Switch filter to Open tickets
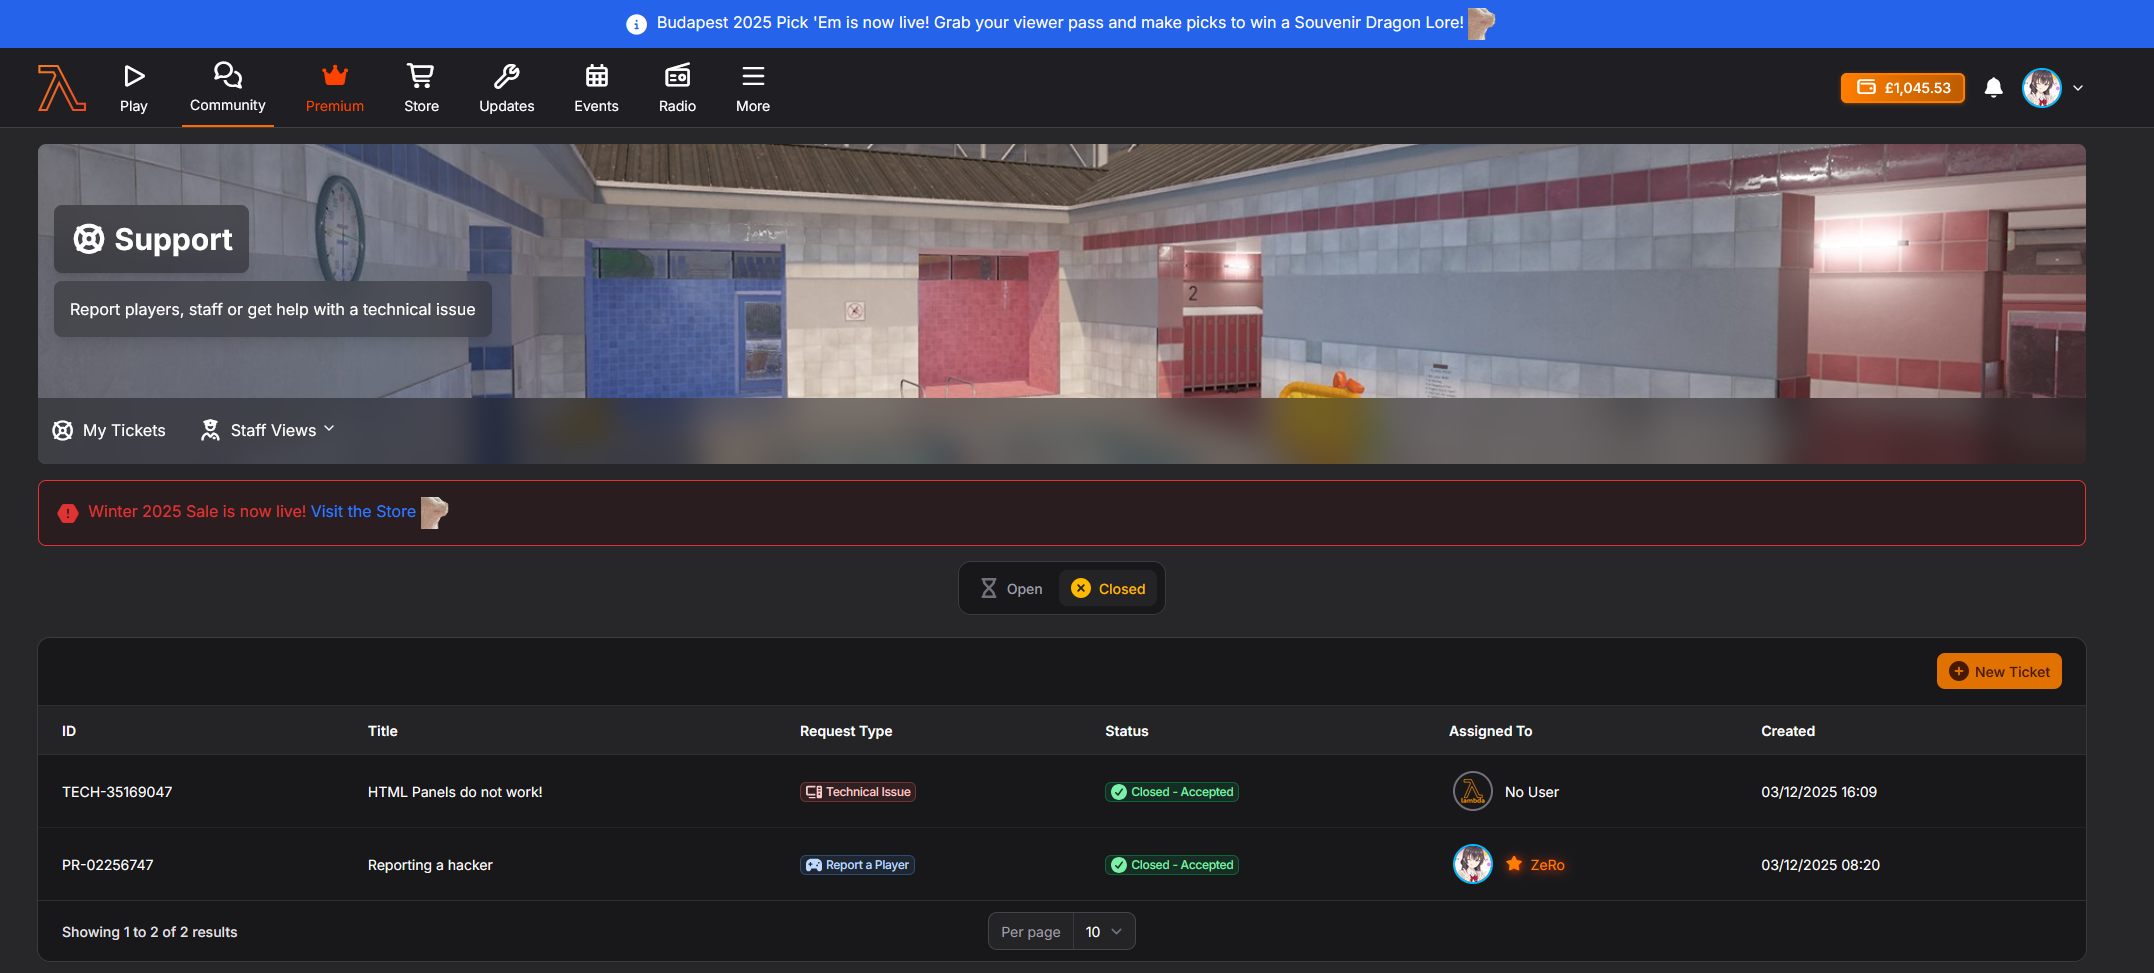The image size is (2154, 973). coord(1011,589)
